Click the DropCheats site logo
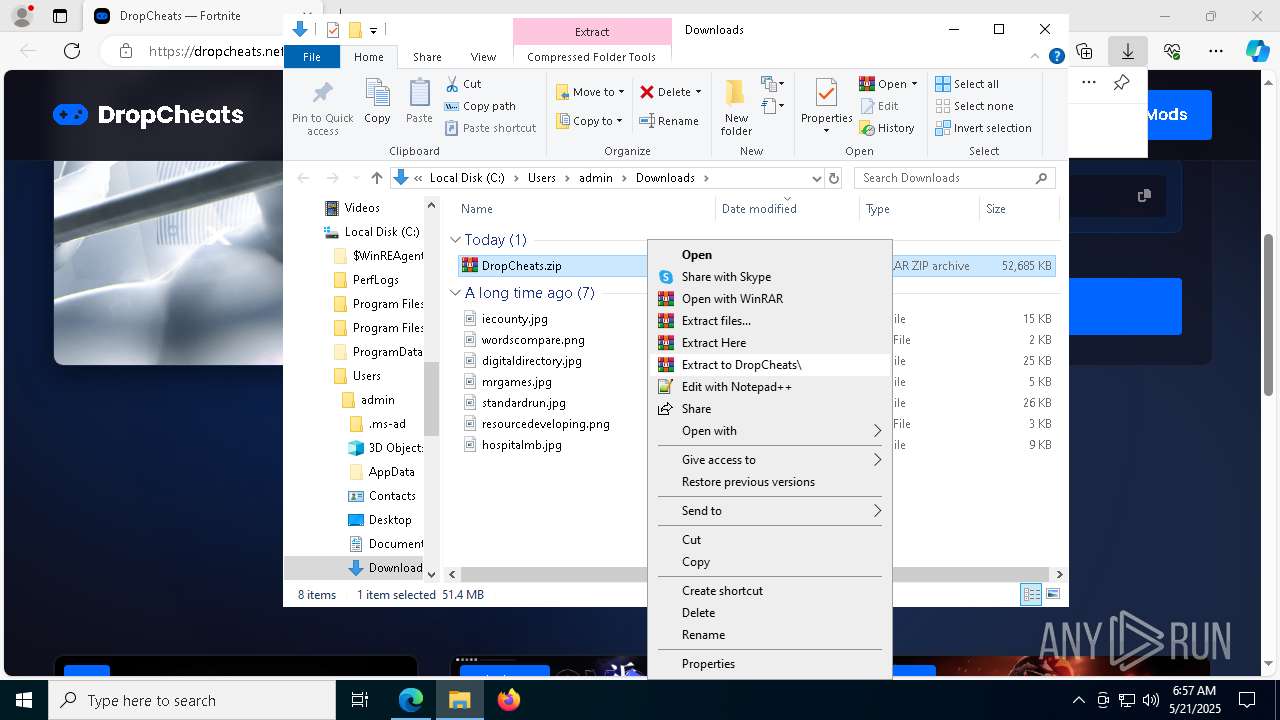Image resolution: width=1280 pixels, height=720 pixels. tap(148, 115)
